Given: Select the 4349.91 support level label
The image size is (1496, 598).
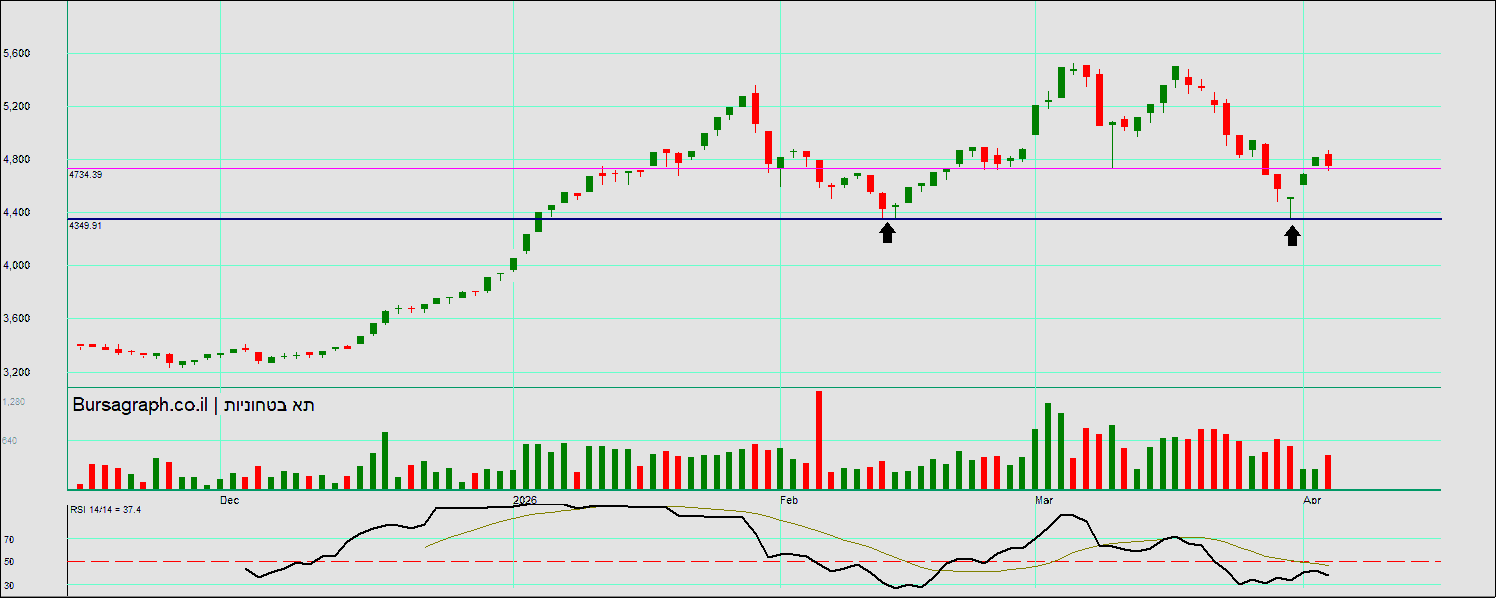Looking at the screenshot, I should pyautogui.click(x=85, y=226).
